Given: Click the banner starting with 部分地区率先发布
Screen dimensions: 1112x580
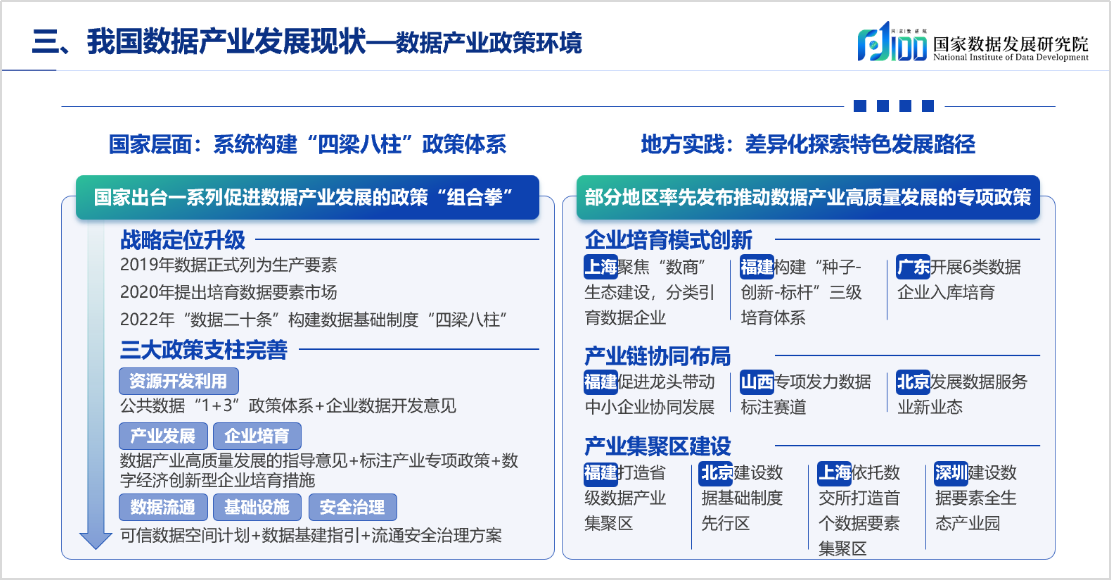Looking at the screenshot, I should click(x=807, y=197).
